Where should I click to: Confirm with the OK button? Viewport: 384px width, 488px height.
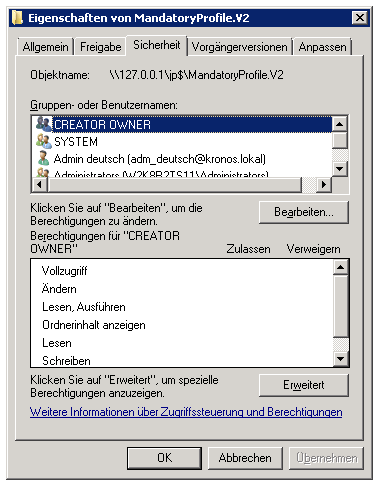click(x=164, y=458)
